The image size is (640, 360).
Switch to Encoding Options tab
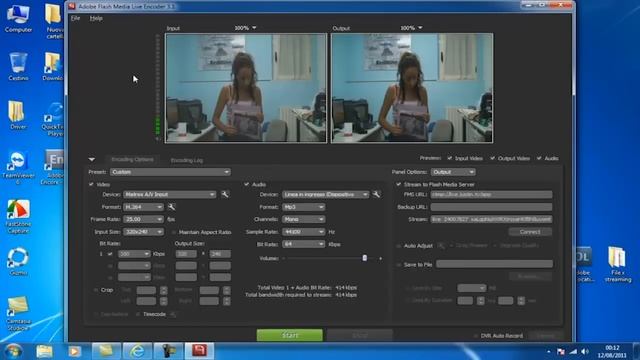132,160
